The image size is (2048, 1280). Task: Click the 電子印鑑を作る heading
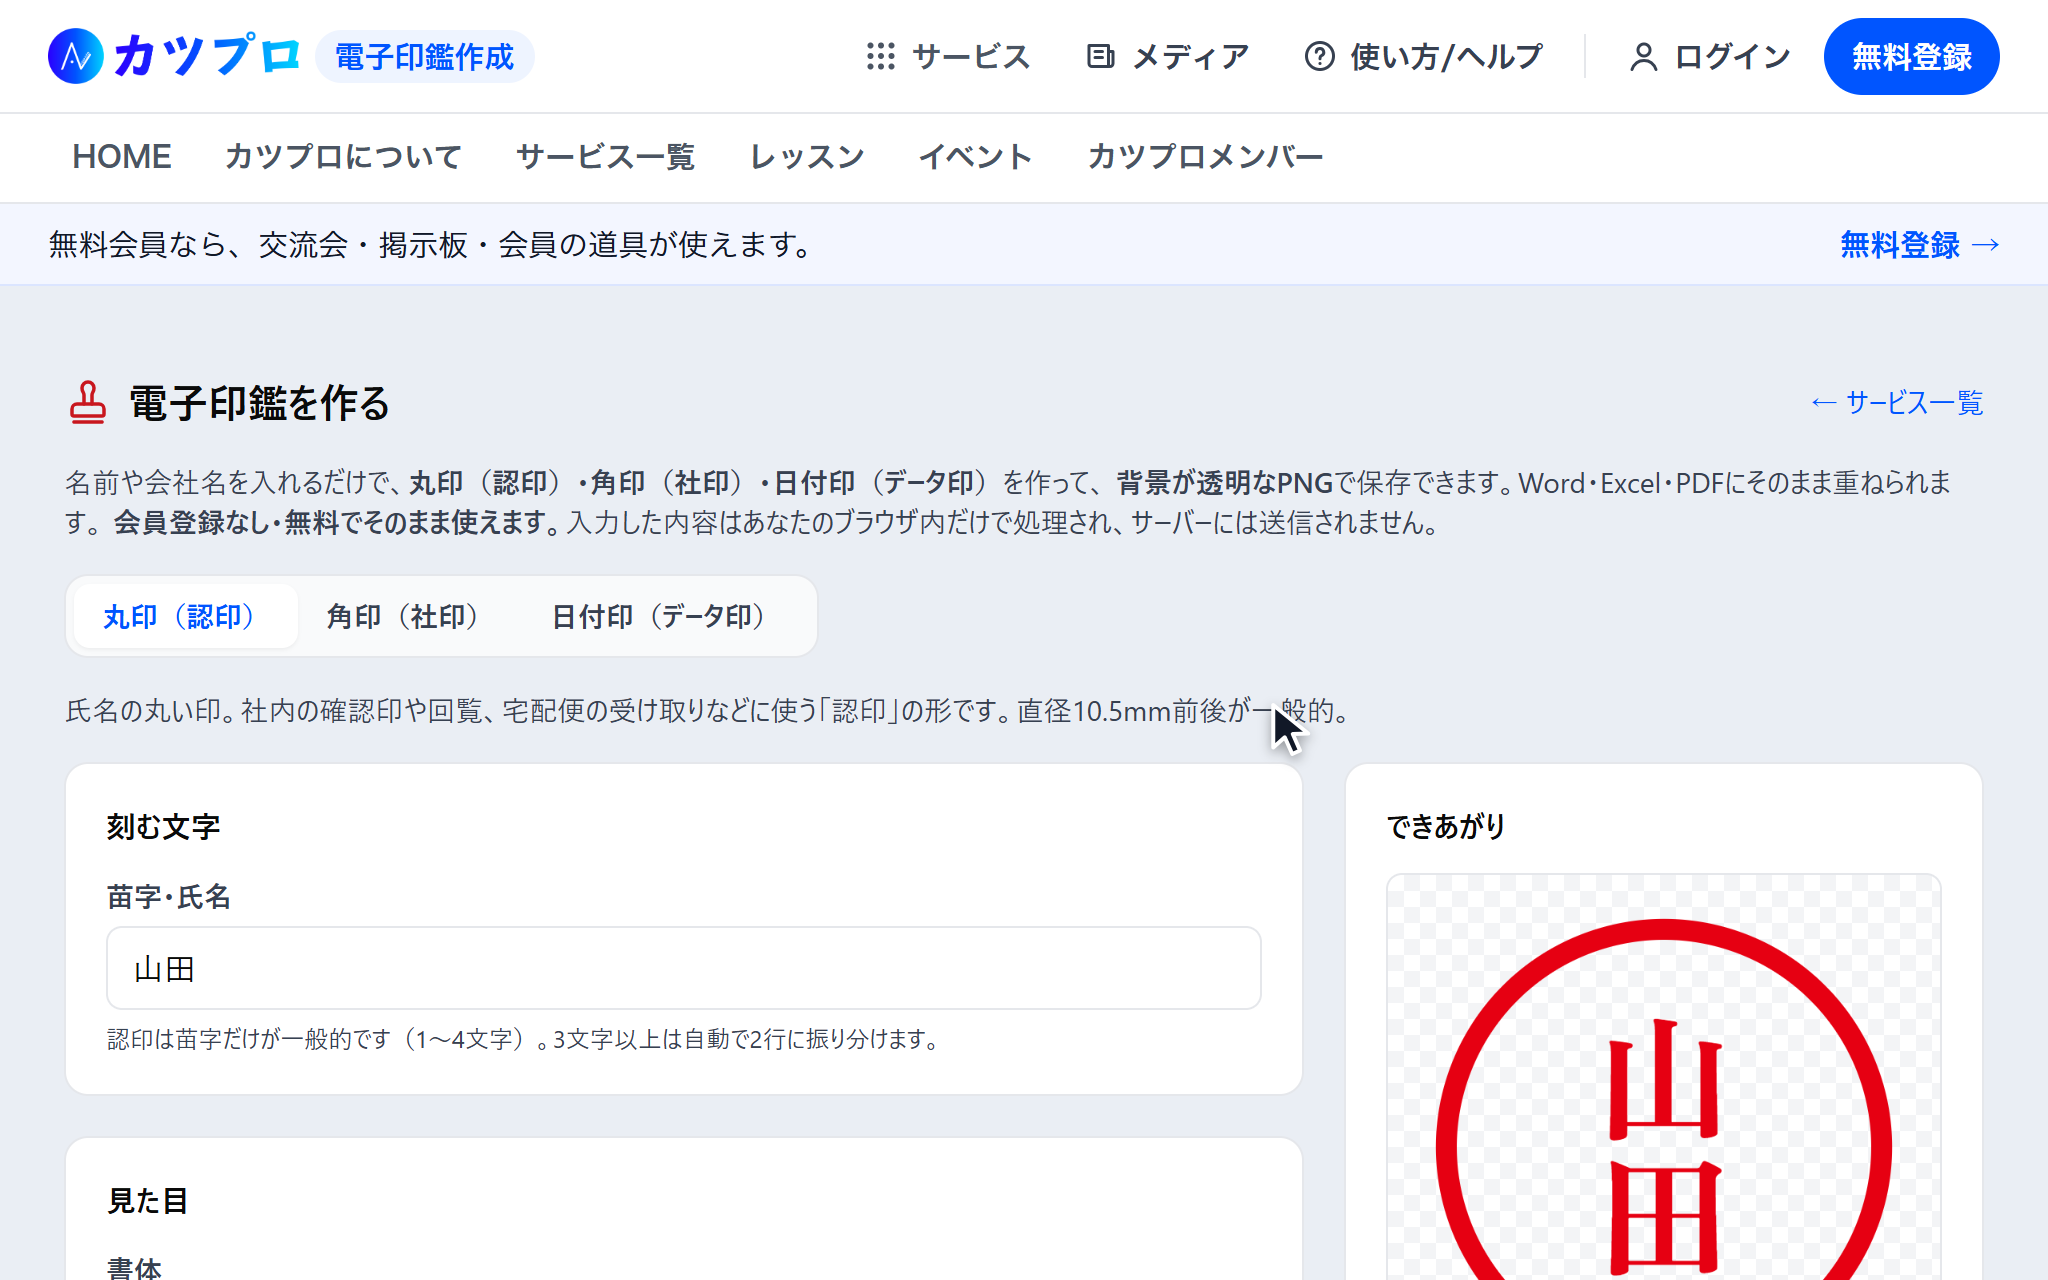pos(259,403)
